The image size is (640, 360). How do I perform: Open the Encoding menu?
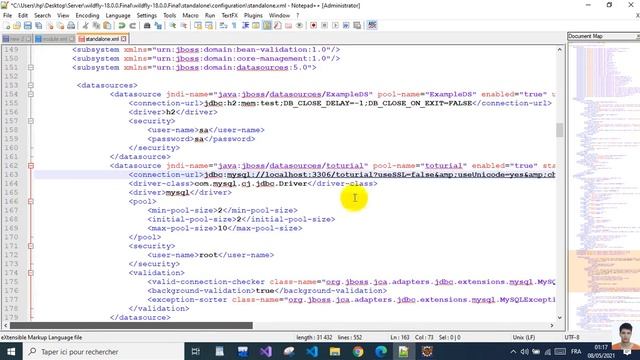coord(87,15)
